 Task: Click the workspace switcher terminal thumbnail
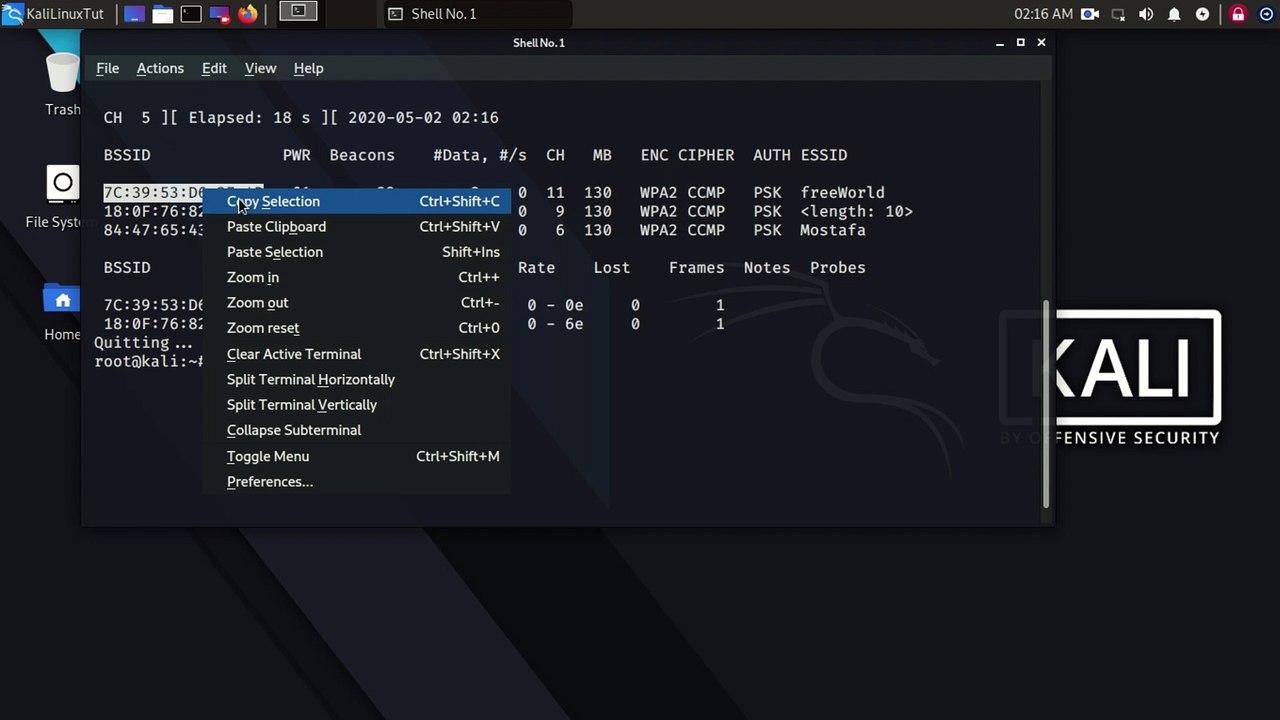297,12
